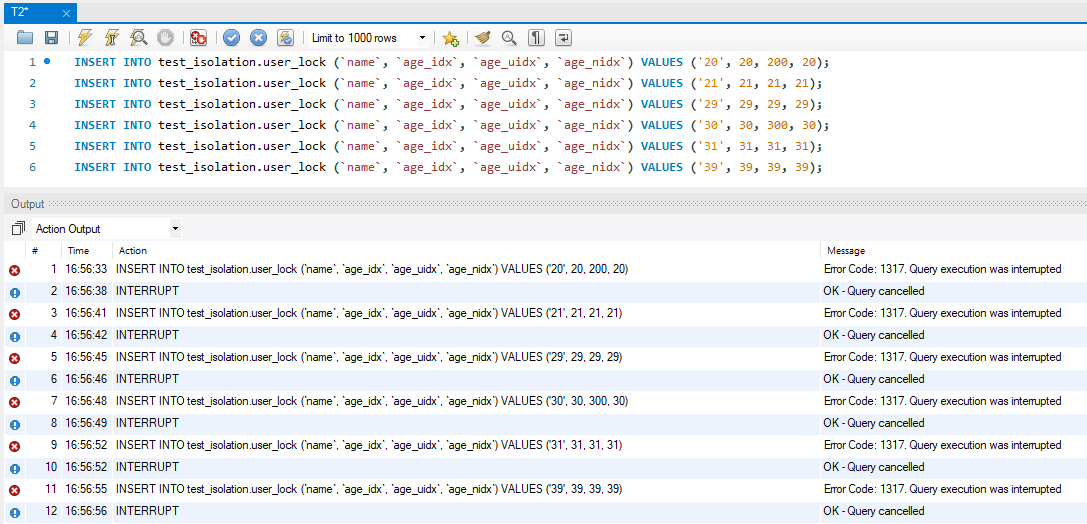Click error icon on output row 5
Image resolution: width=1087 pixels, height=524 pixels.
click(x=15, y=358)
